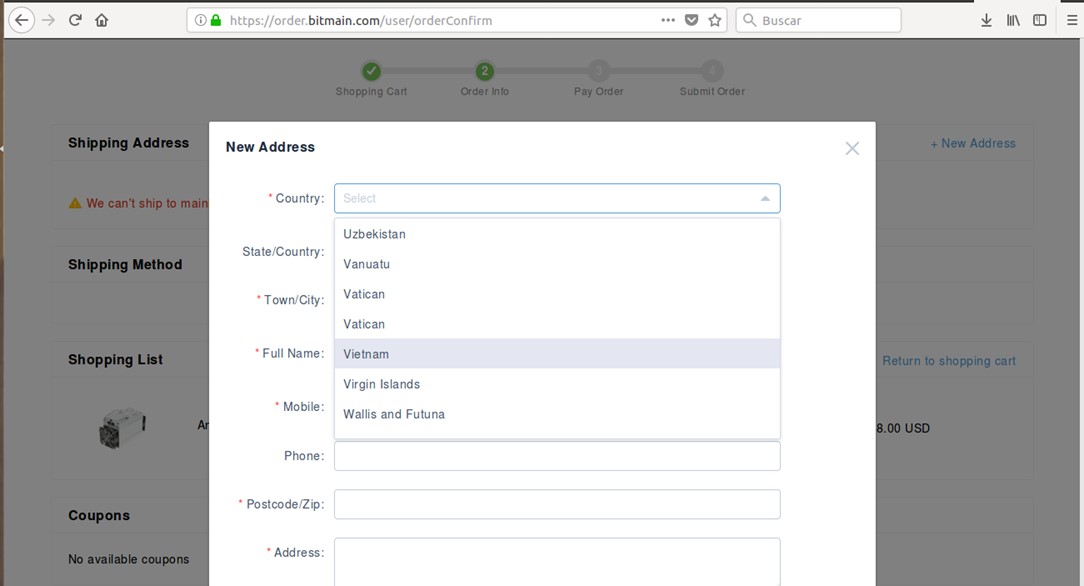Reload the current page
Screen dimensions: 1084x586
point(75,20)
